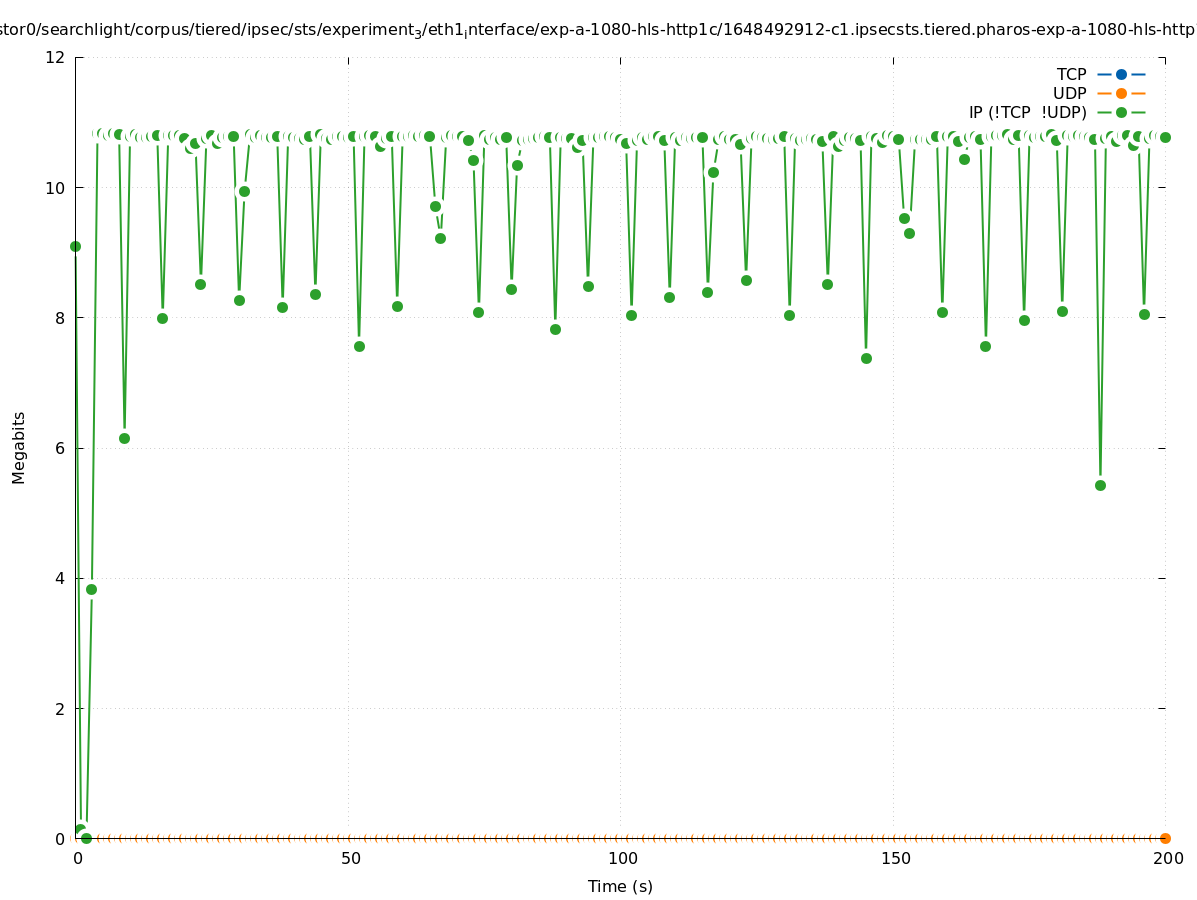Click the 150 tick label on x-axis

(895, 858)
